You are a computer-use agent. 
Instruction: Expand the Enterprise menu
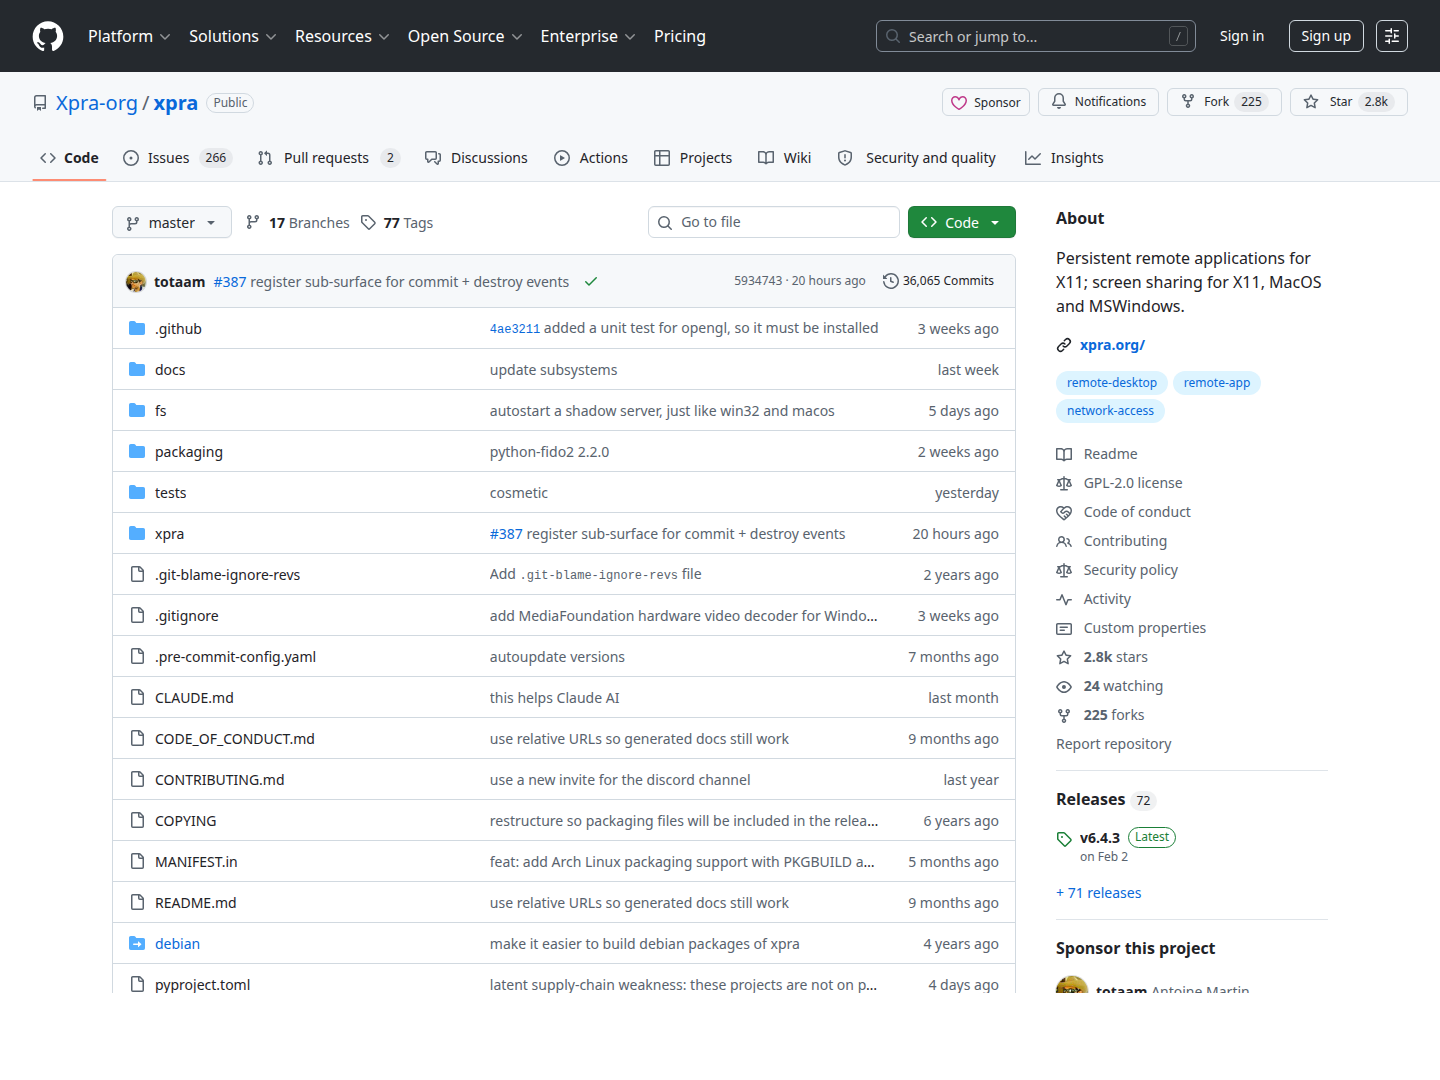click(x=588, y=36)
